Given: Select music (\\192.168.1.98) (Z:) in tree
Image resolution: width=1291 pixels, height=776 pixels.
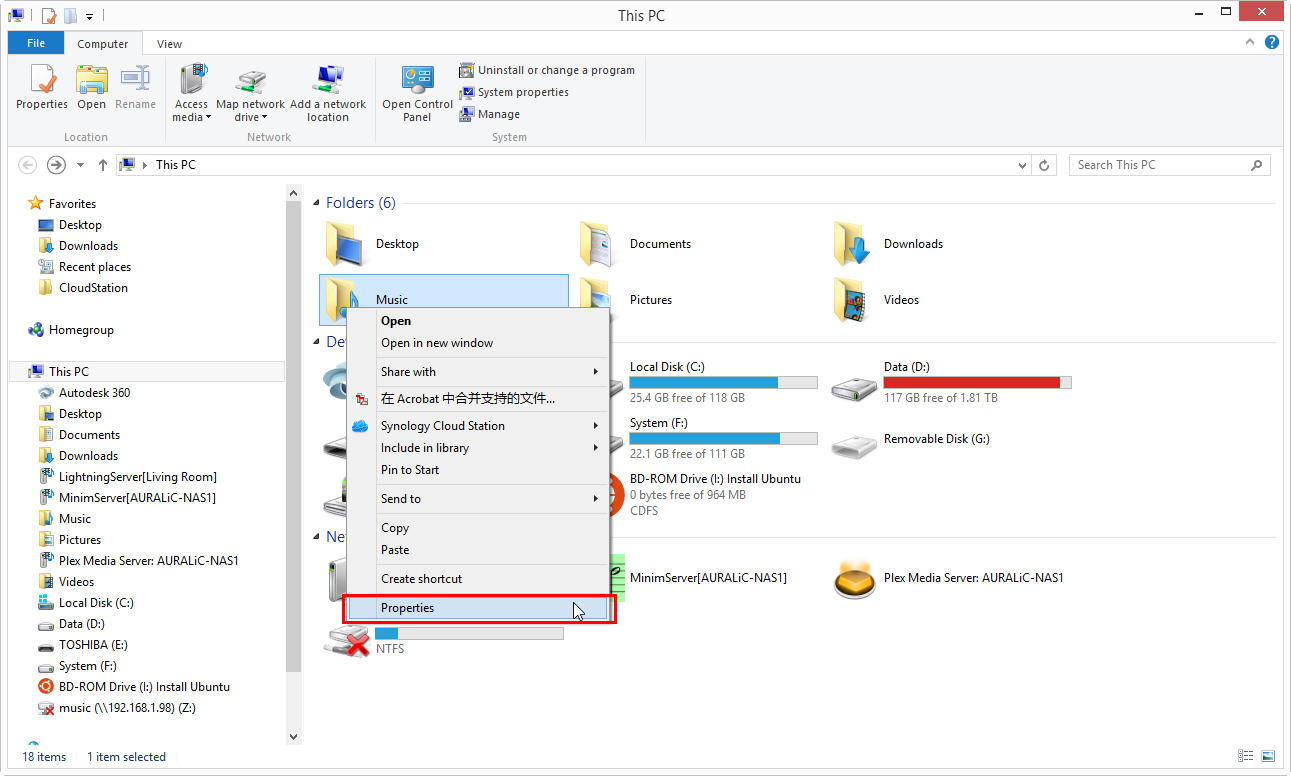Looking at the screenshot, I should coord(127,708).
